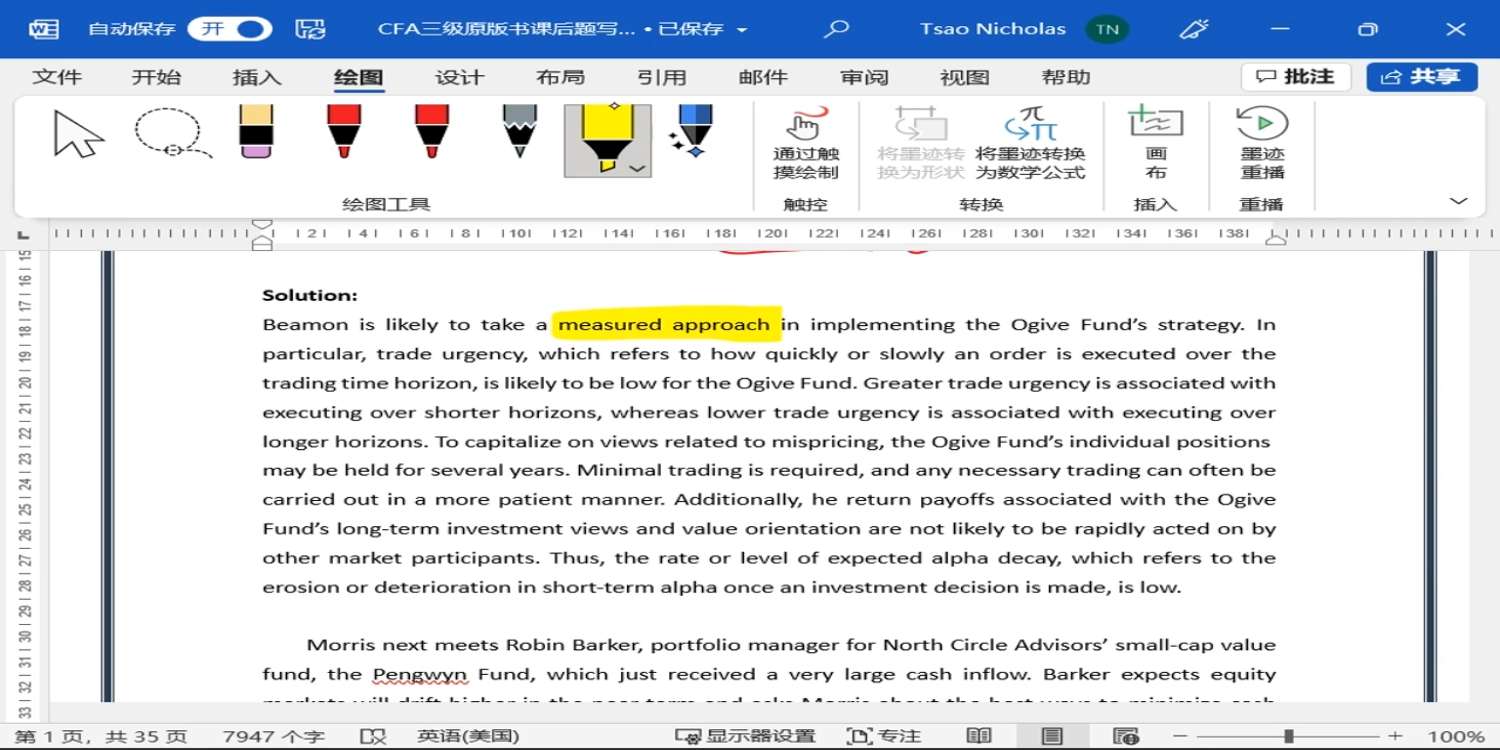Open document title dropdown arrow
The height and width of the screenshot is (750, 1500).
tap(742, 30)
